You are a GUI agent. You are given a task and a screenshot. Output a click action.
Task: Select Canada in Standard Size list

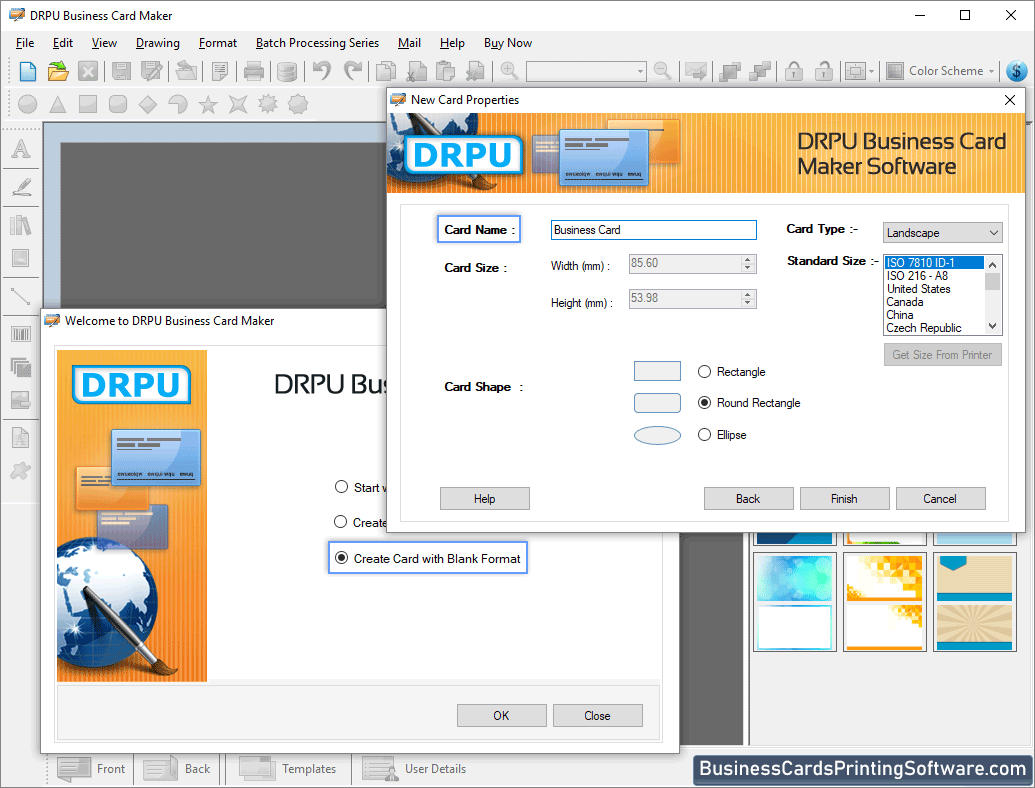pyautogui.click(x=934, y=302)
